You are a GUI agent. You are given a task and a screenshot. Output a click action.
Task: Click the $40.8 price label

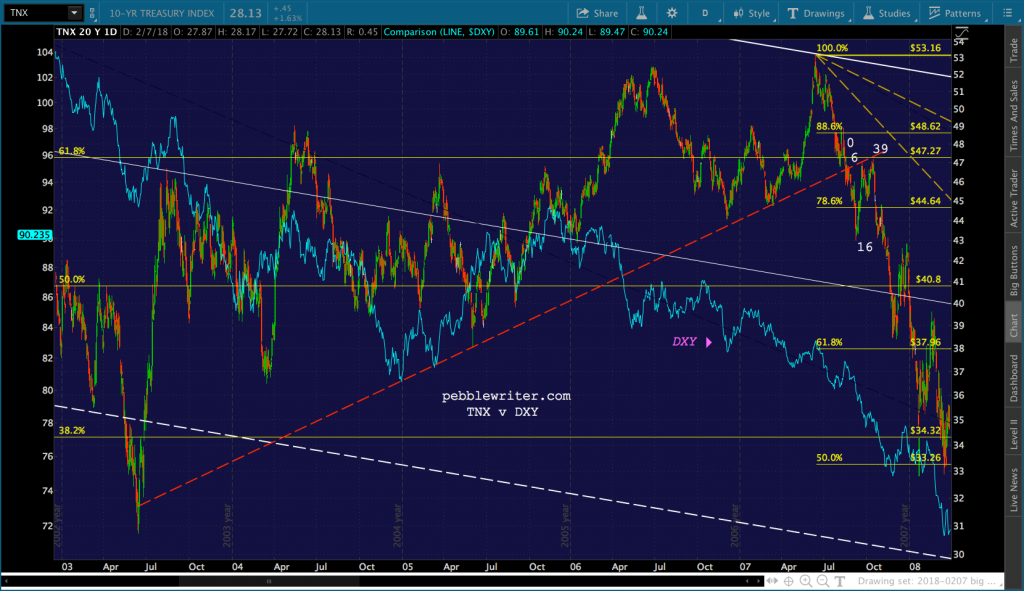click(x=928, y=279)
